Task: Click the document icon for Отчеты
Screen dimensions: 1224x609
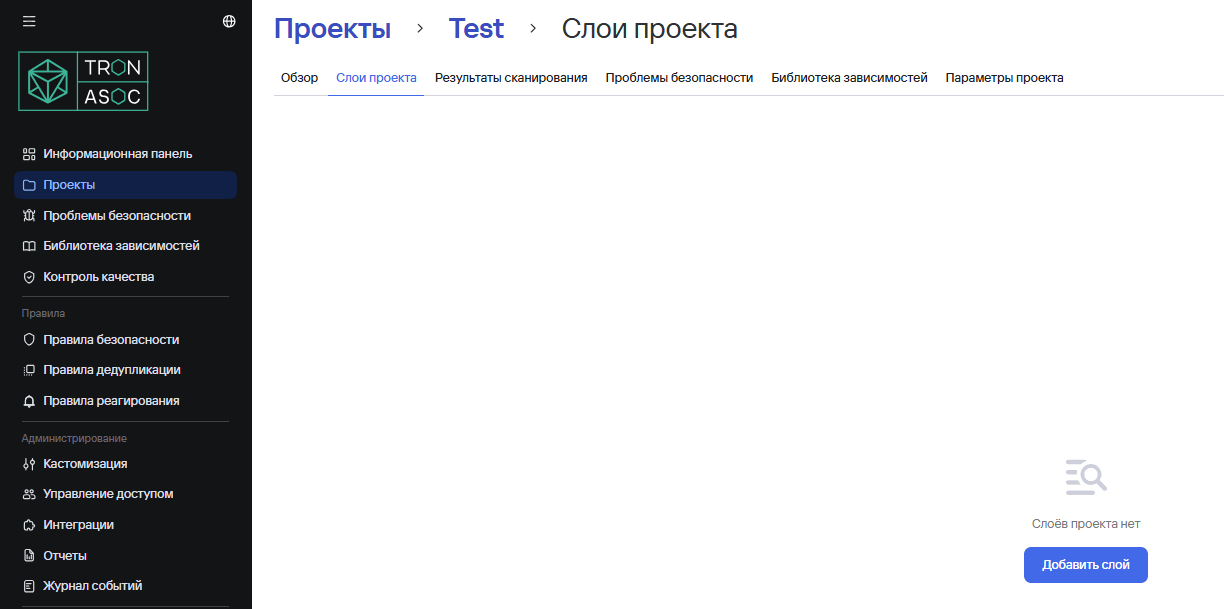Action: pyautogui.click(x=28, y=555)
